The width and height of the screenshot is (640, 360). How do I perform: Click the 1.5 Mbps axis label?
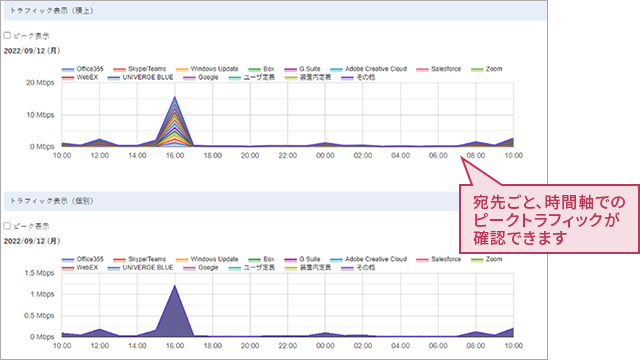[39, 273]
